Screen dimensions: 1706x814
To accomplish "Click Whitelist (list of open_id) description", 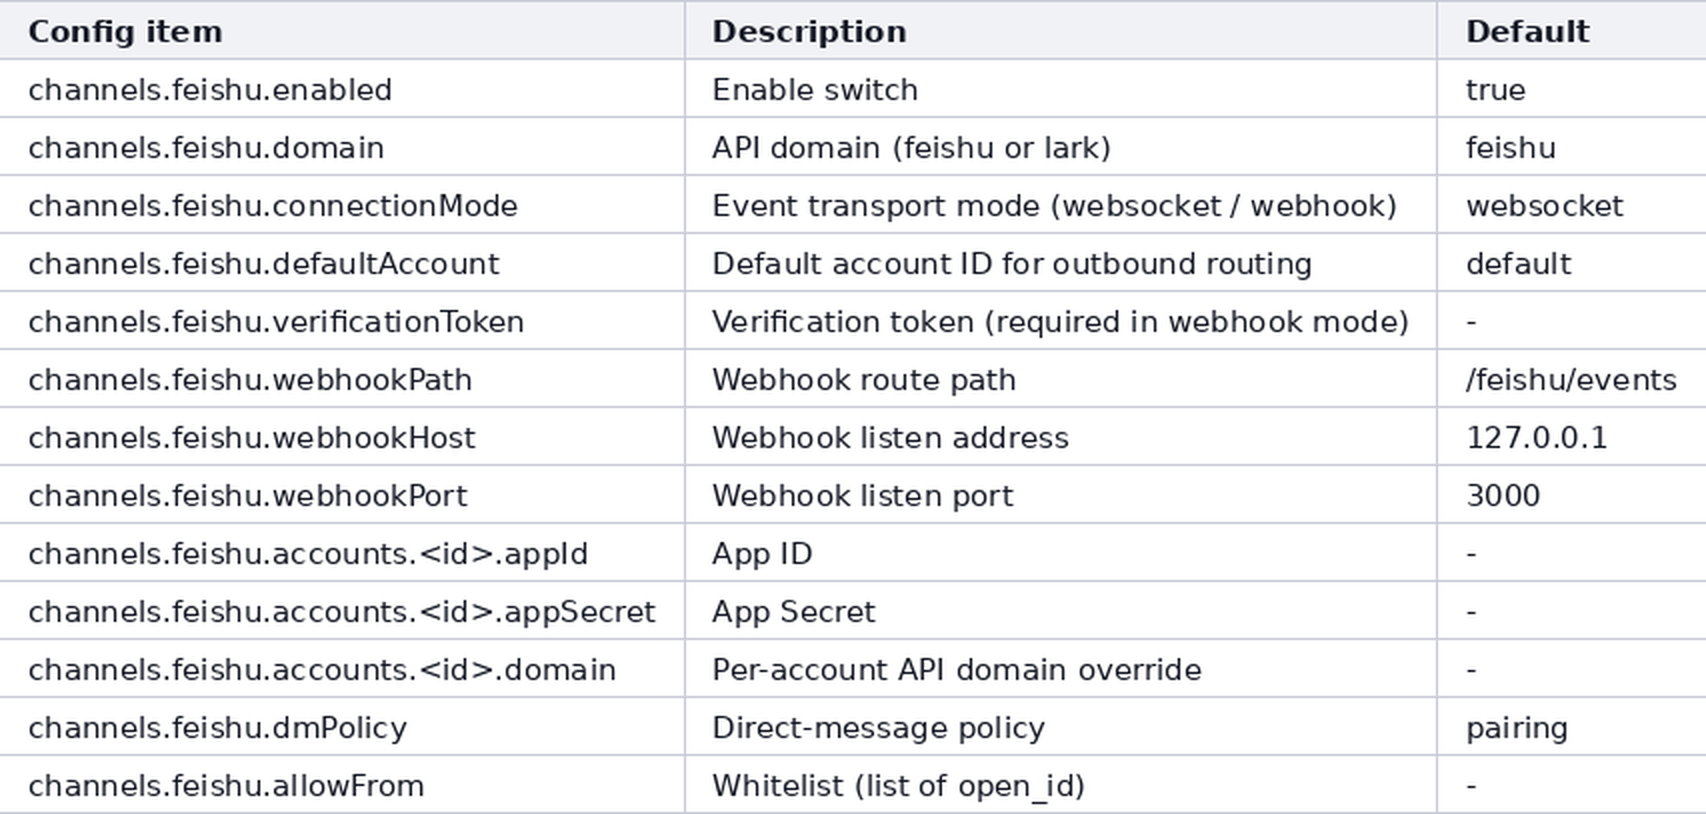I will 898,786.
